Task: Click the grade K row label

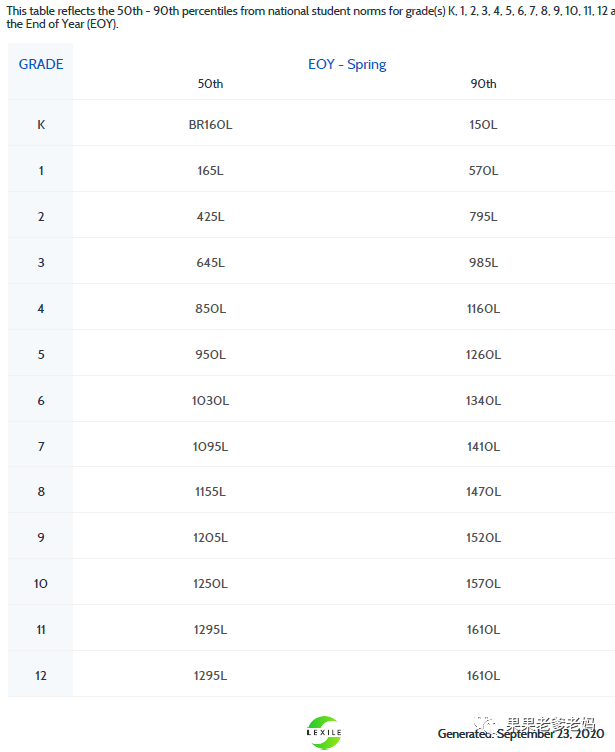Action: [41, 125]
